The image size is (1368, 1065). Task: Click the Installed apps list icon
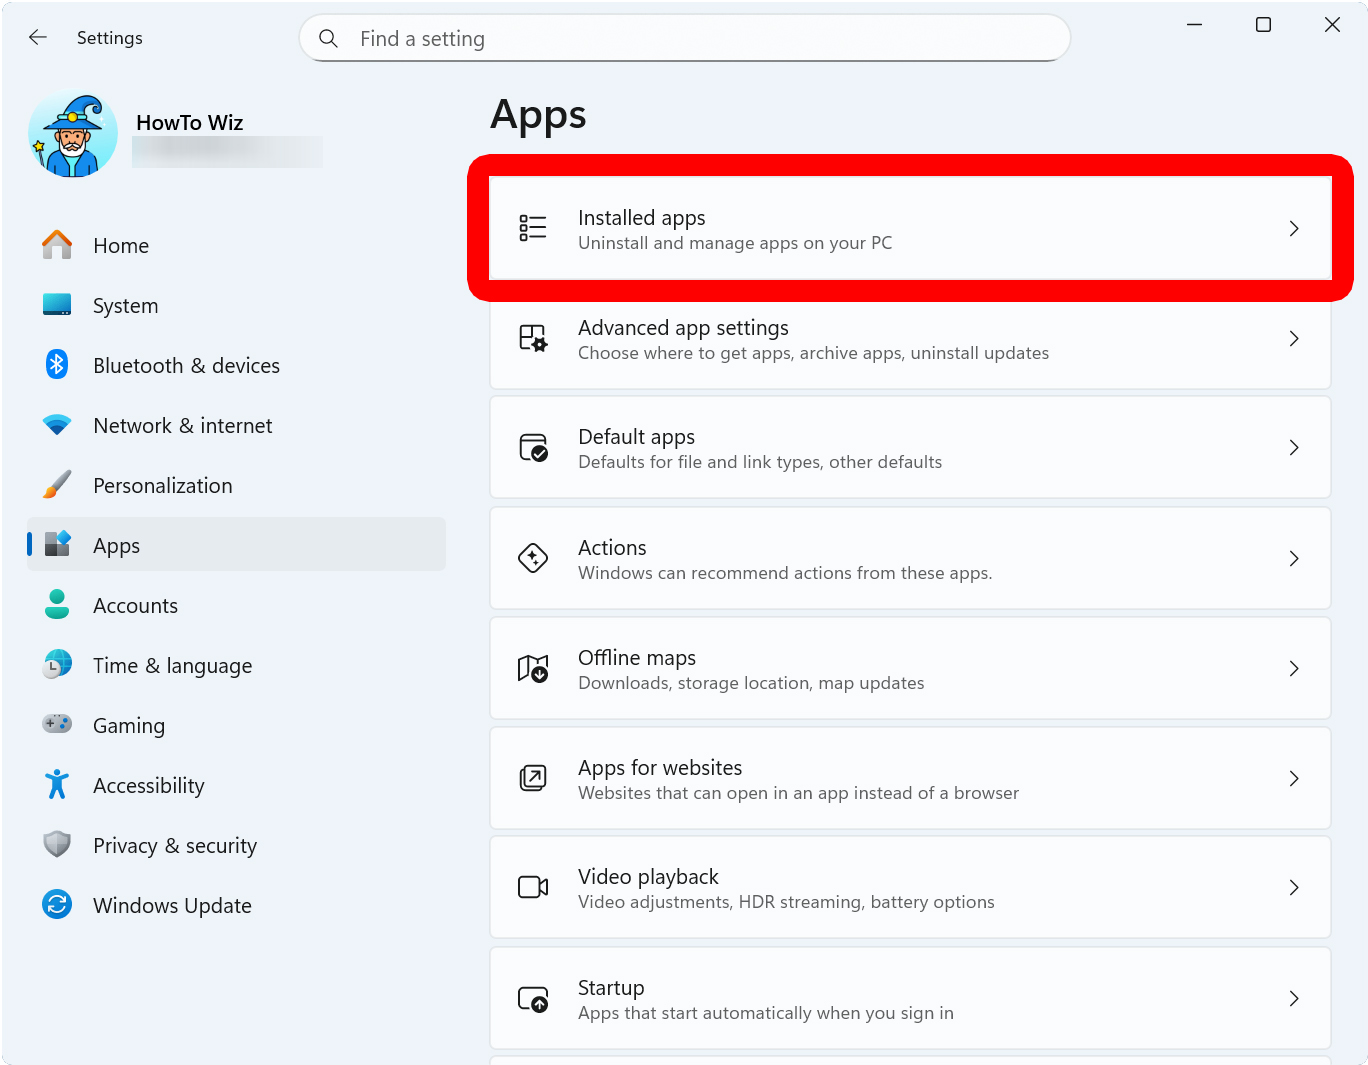point(533,229)
